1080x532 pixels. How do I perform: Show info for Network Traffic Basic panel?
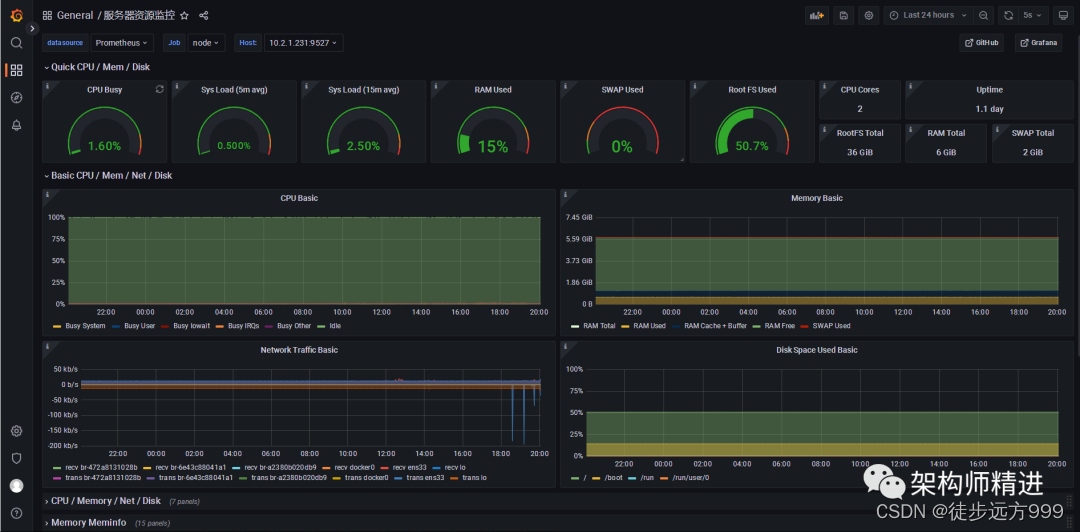[x=47, y=345]
